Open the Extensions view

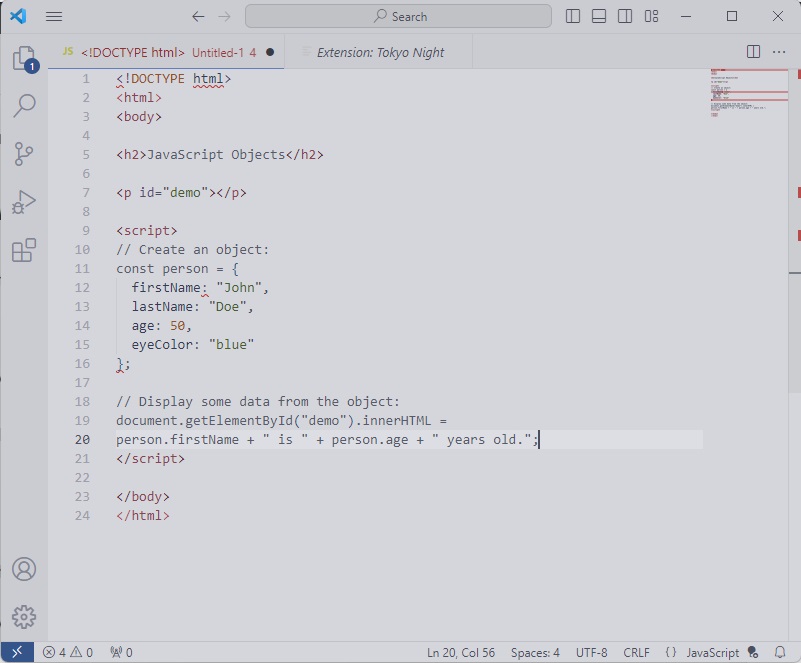coord(24,250)
